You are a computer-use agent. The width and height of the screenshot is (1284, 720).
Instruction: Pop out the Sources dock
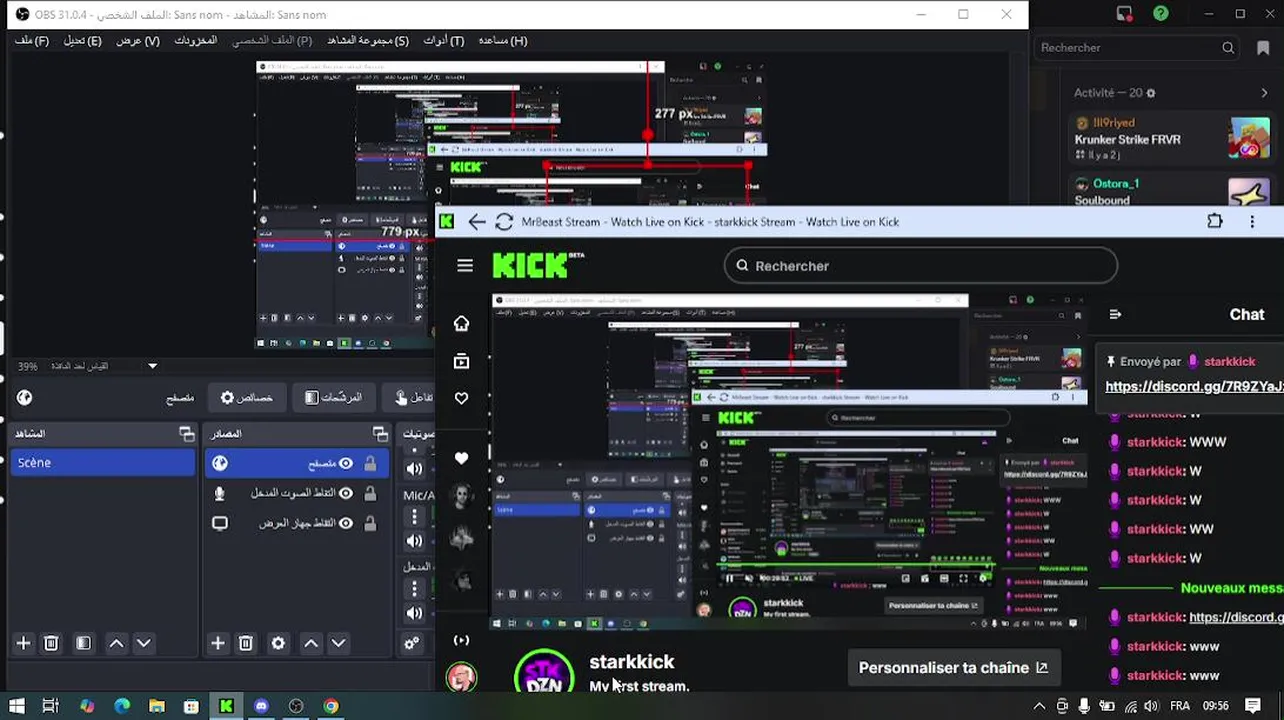[380, 433]
